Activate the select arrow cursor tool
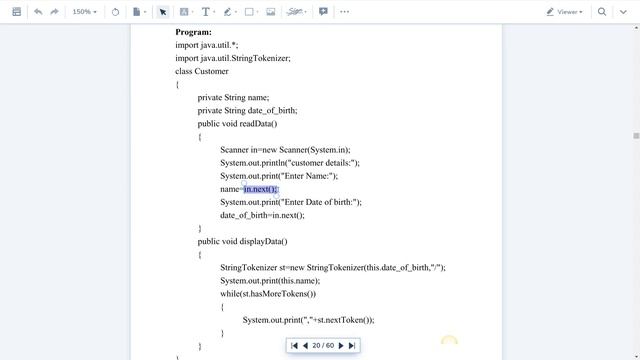This screenshot has height=360, width=640. coord(162,12)
